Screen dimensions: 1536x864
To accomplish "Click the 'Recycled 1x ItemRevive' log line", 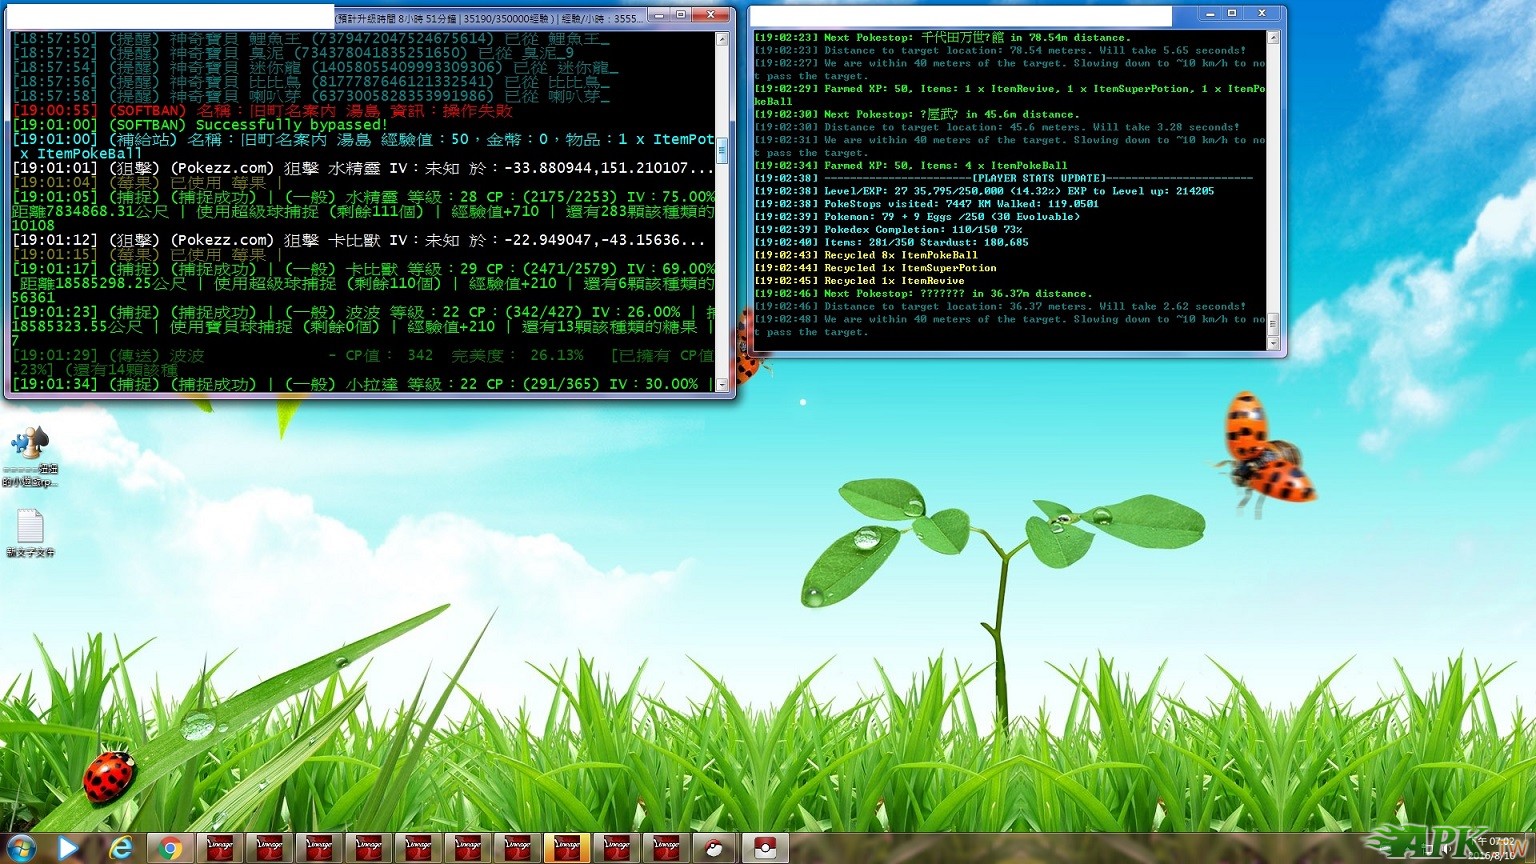I will pos(859,281).
